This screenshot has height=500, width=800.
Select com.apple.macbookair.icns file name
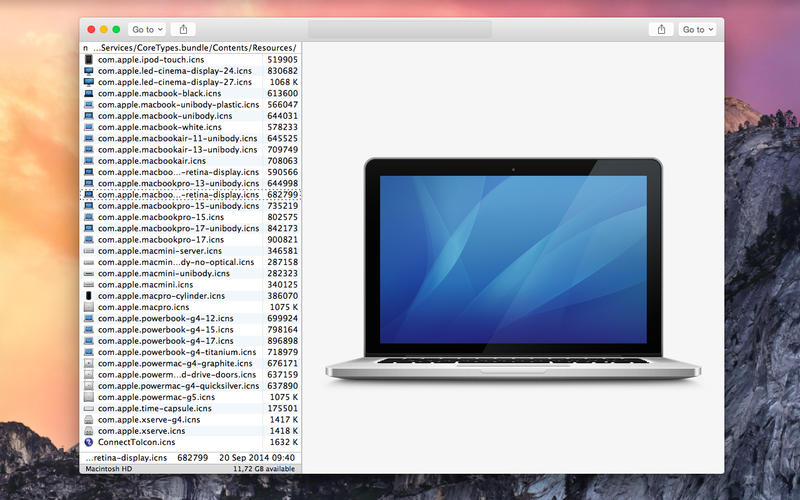pos(152,161)
